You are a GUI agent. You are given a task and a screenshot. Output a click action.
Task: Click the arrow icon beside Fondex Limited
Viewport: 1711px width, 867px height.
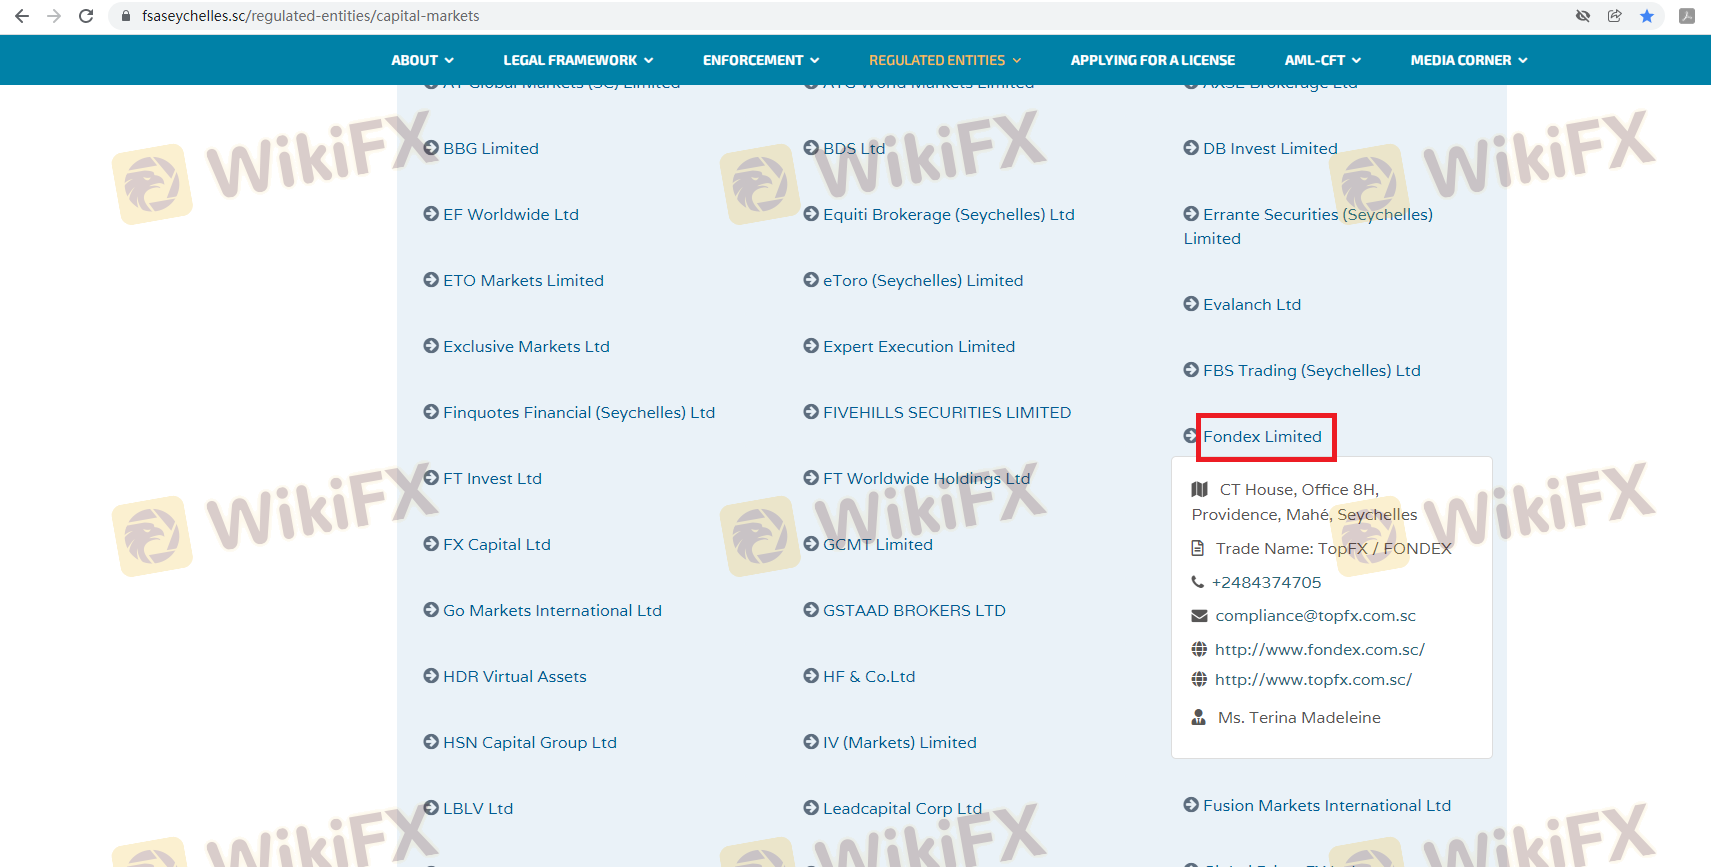tap(1190, 436)
